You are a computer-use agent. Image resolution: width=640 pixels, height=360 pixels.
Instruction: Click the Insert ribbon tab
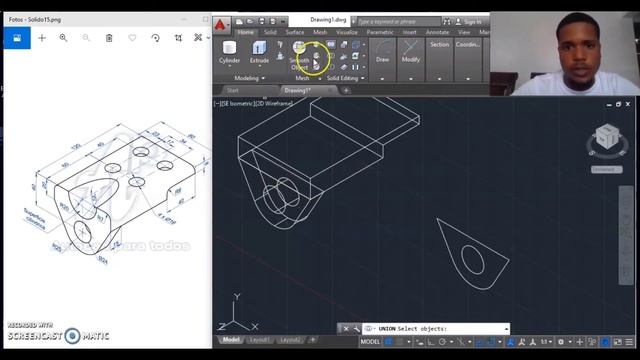(409, 32)
